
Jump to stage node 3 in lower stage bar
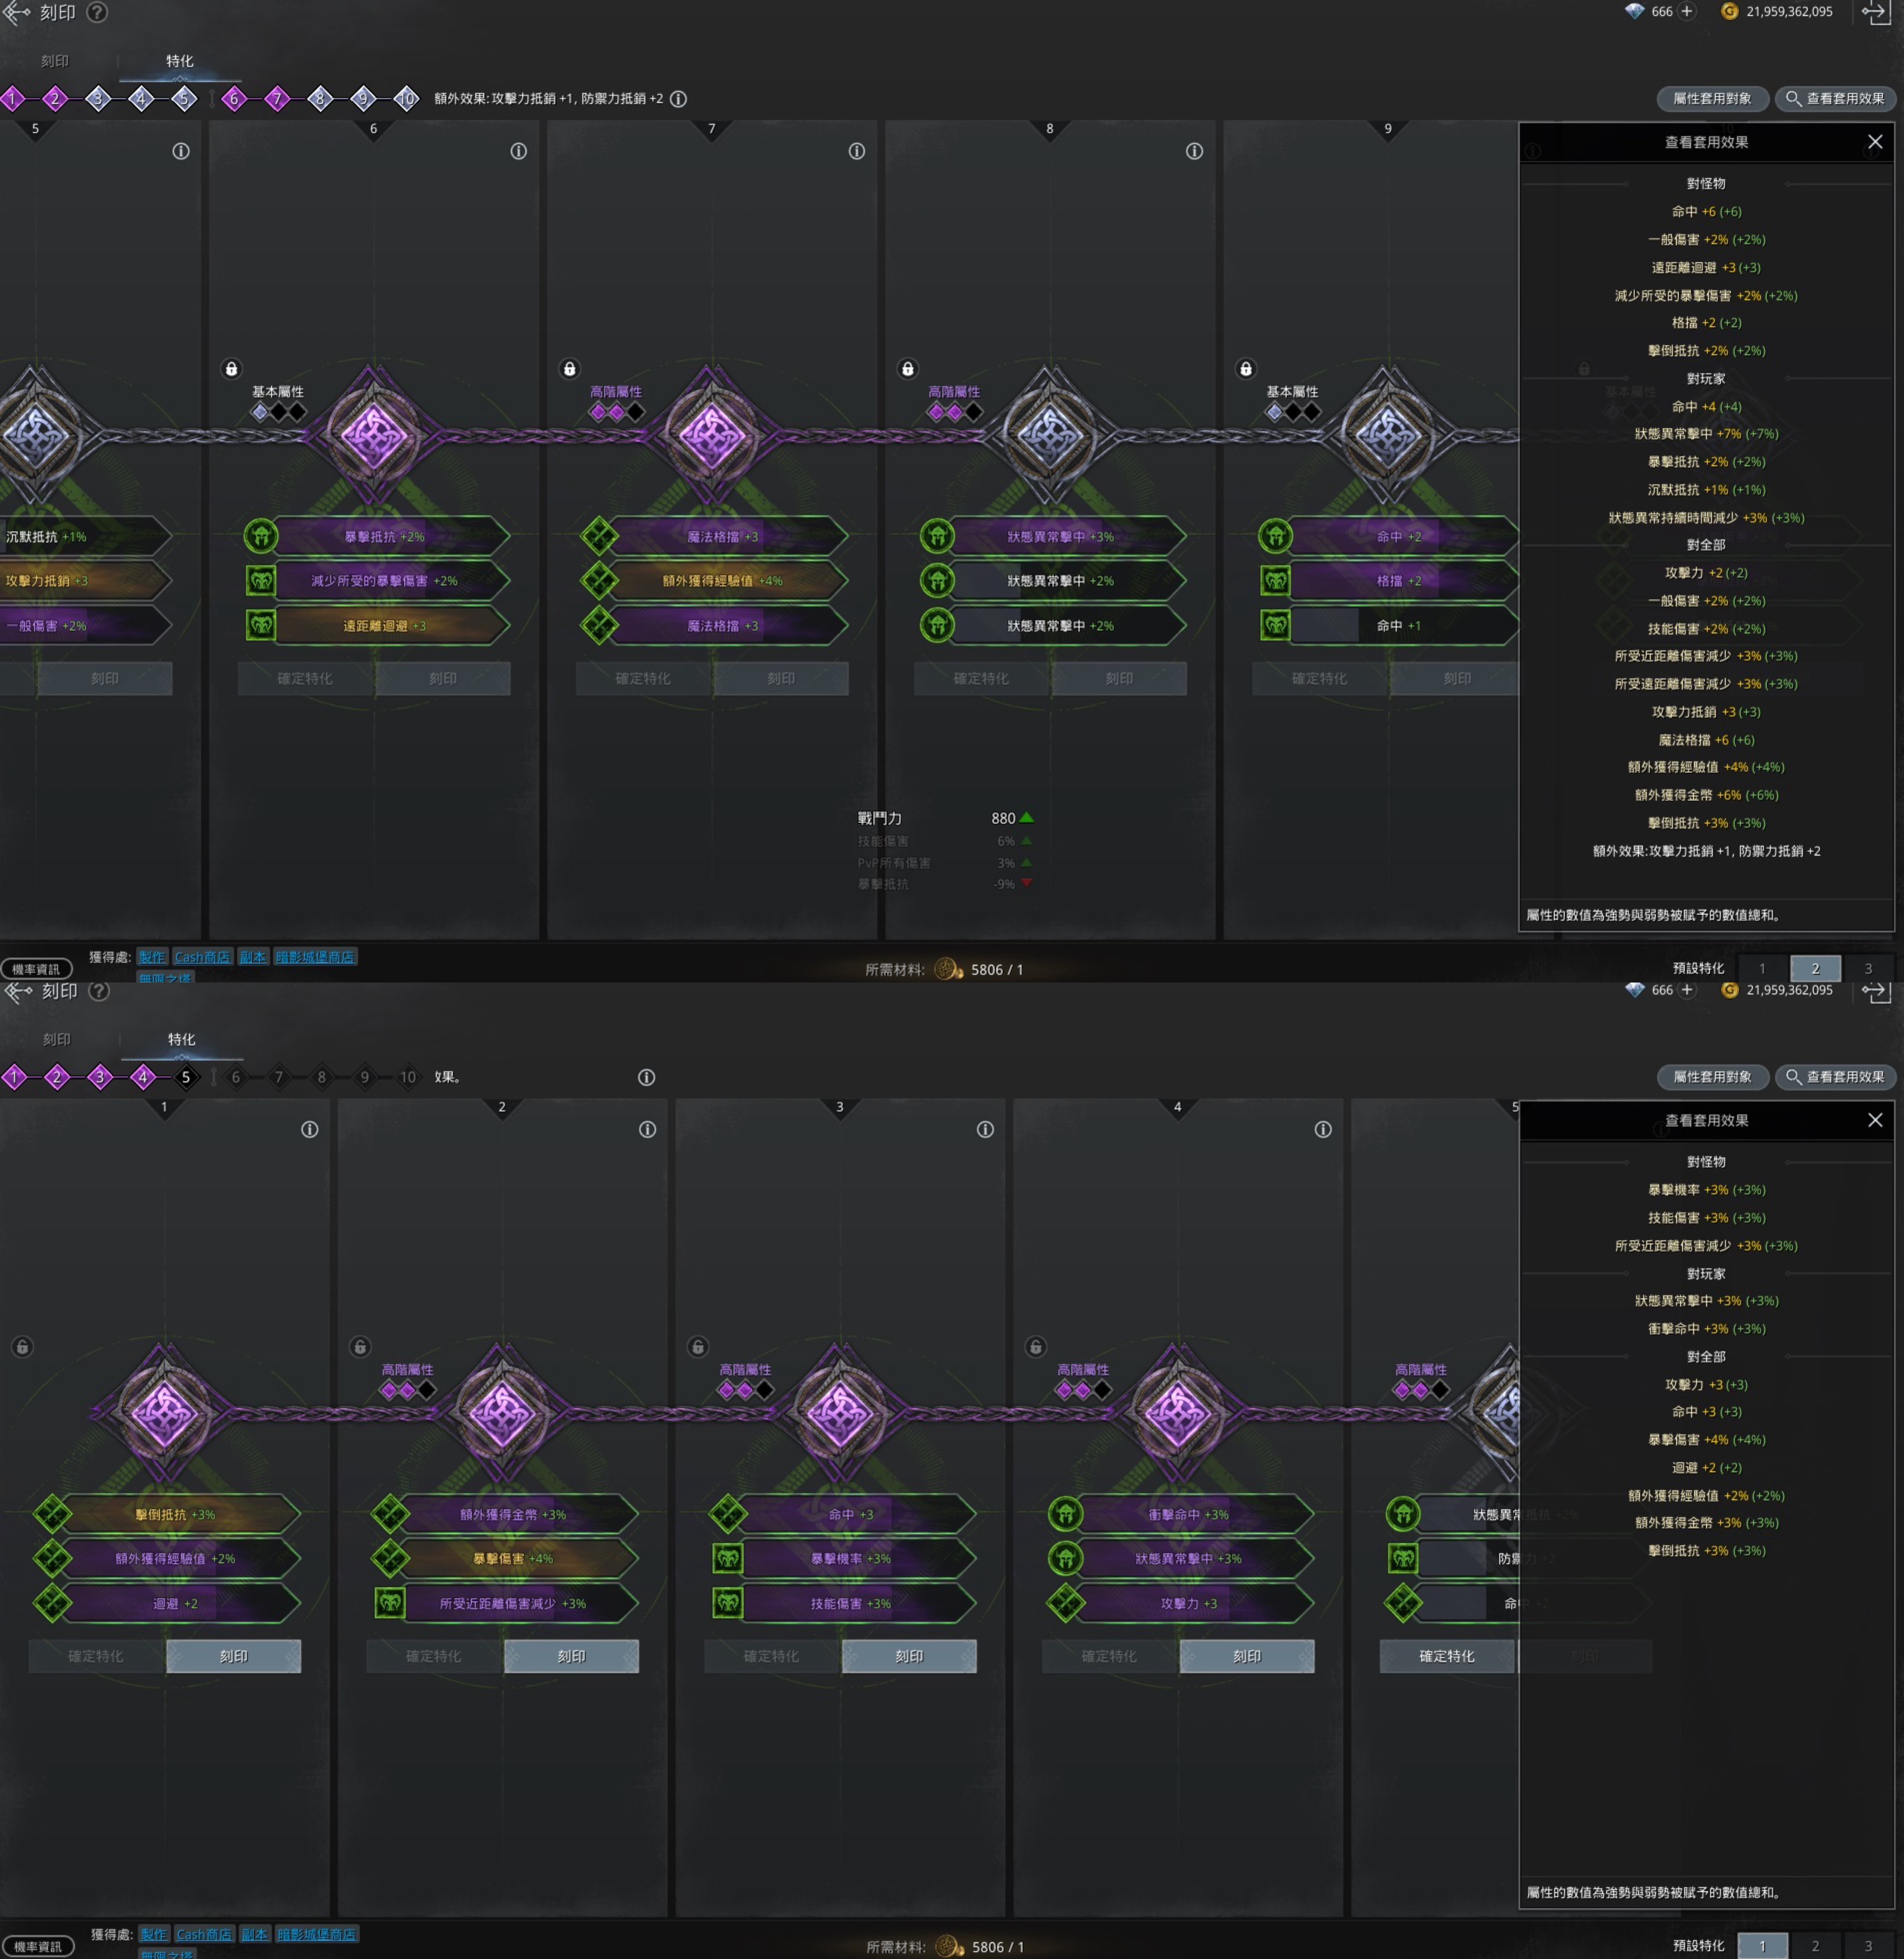100,1077
